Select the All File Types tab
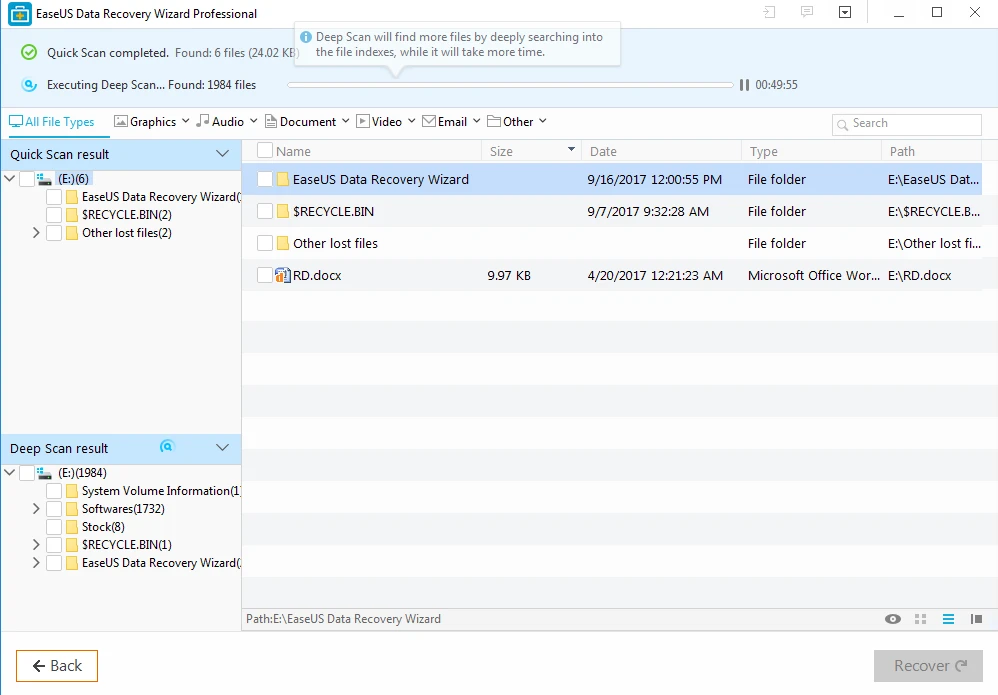 point(52,122)
